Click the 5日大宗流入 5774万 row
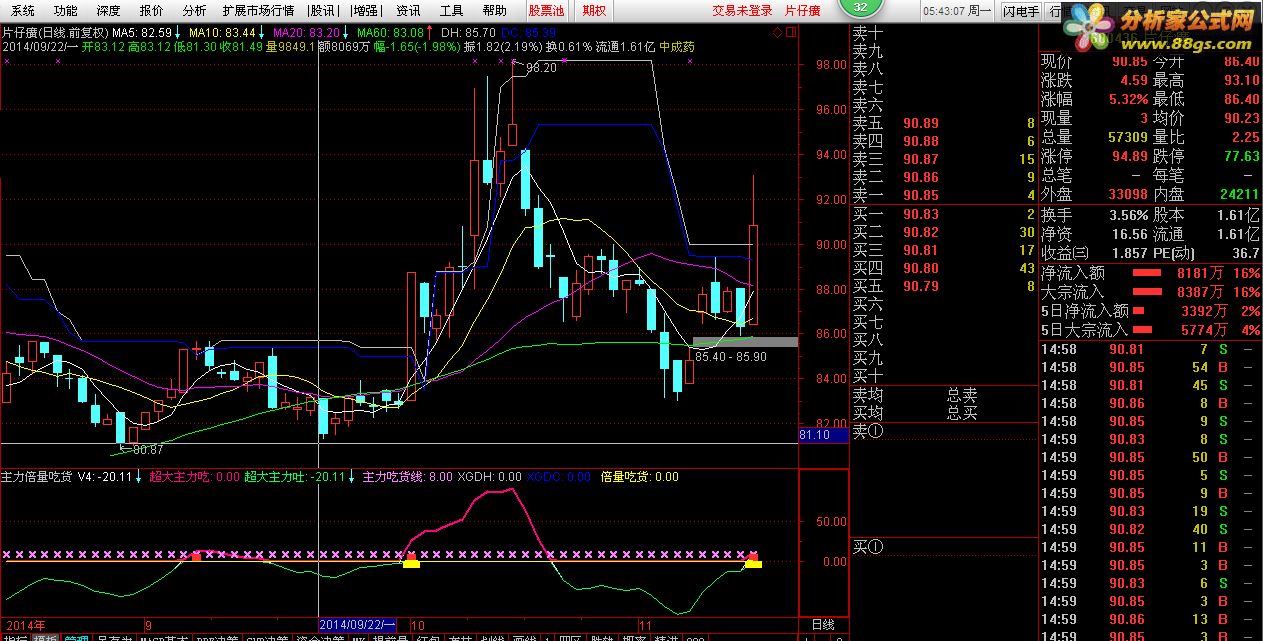This screenshot has height=641, width=1263. (1151, 330)
